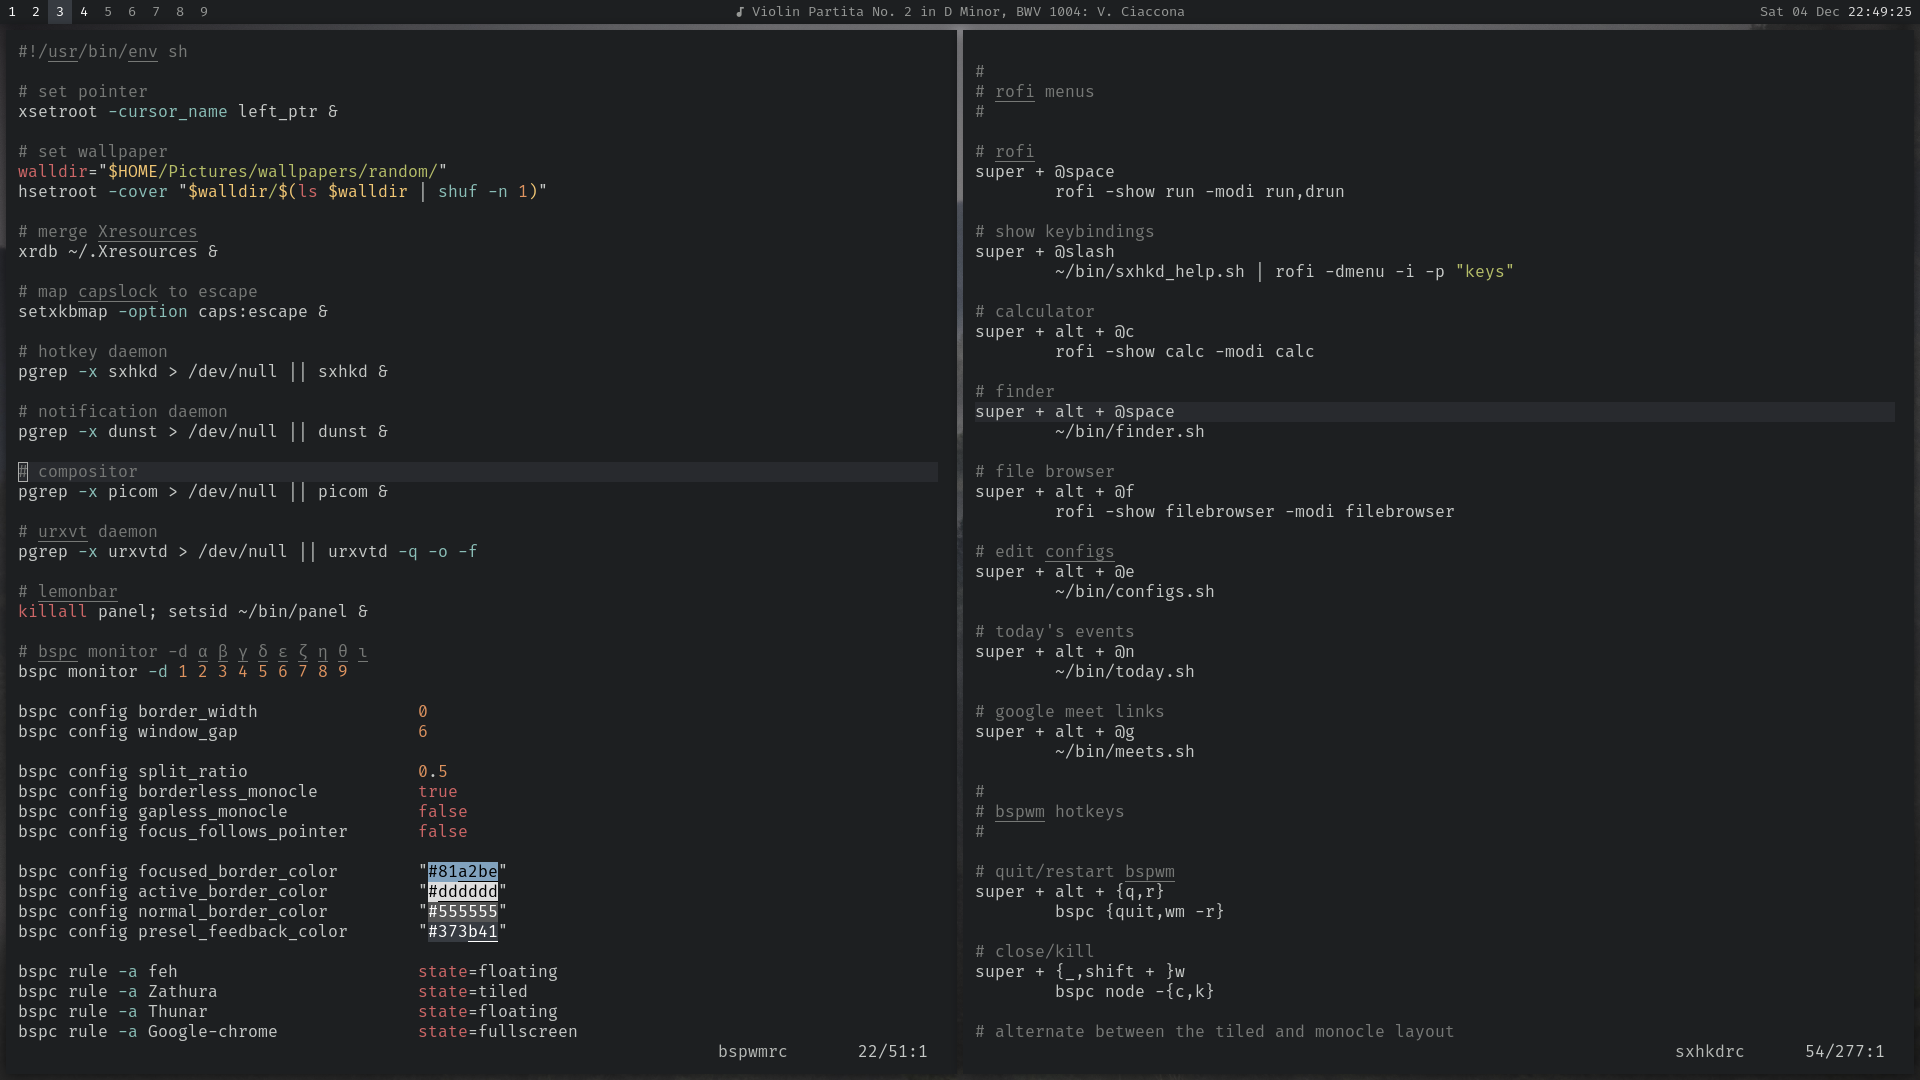This screenshot has width=1920, height=1080.
Task: Click the 54/277:1 cursor position indicator
Action: coord(1844,1052)
